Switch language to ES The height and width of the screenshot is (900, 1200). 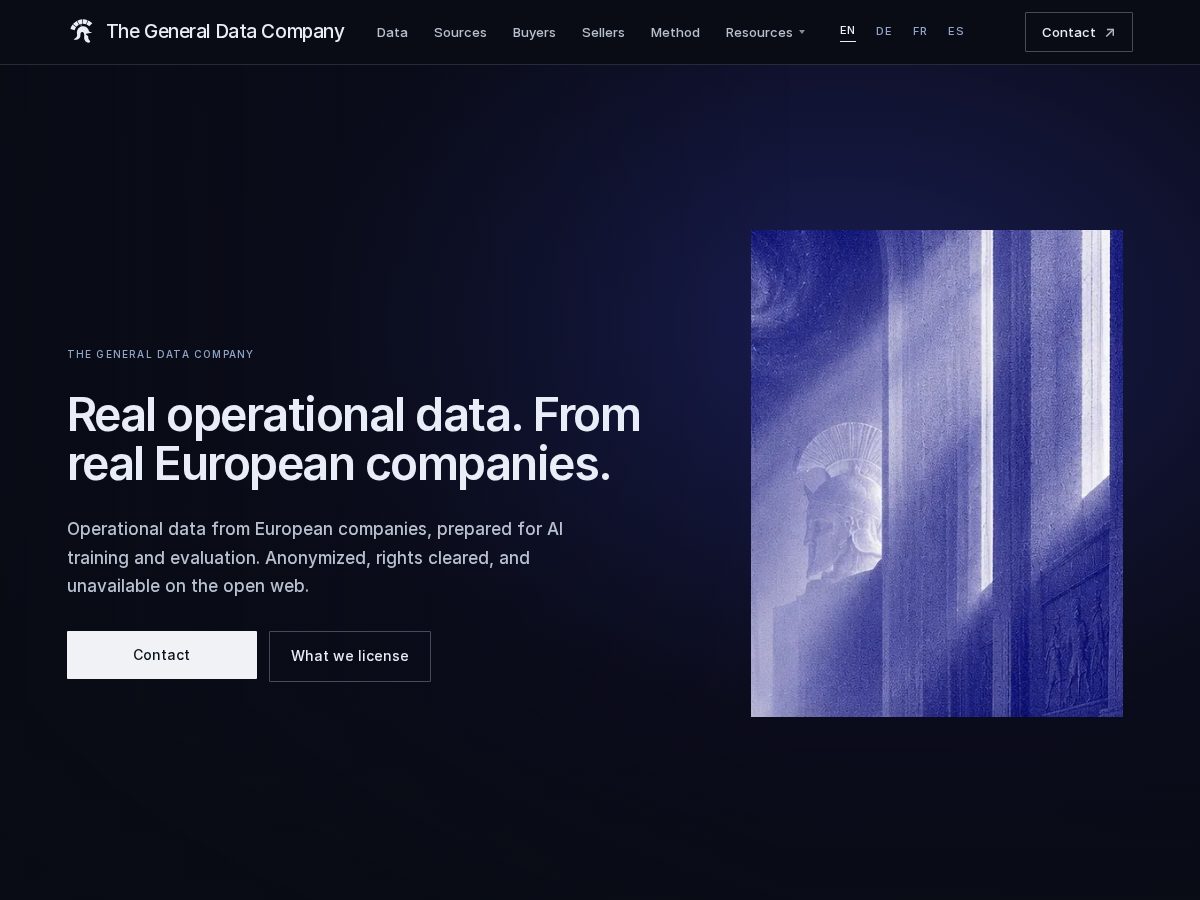coord(956,31)
